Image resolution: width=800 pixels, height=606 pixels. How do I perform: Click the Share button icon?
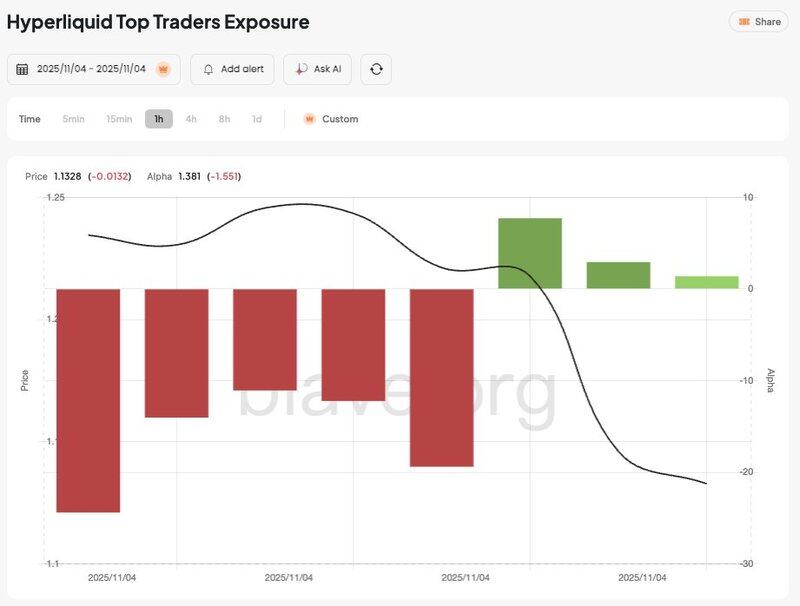[x=744, y=22]
